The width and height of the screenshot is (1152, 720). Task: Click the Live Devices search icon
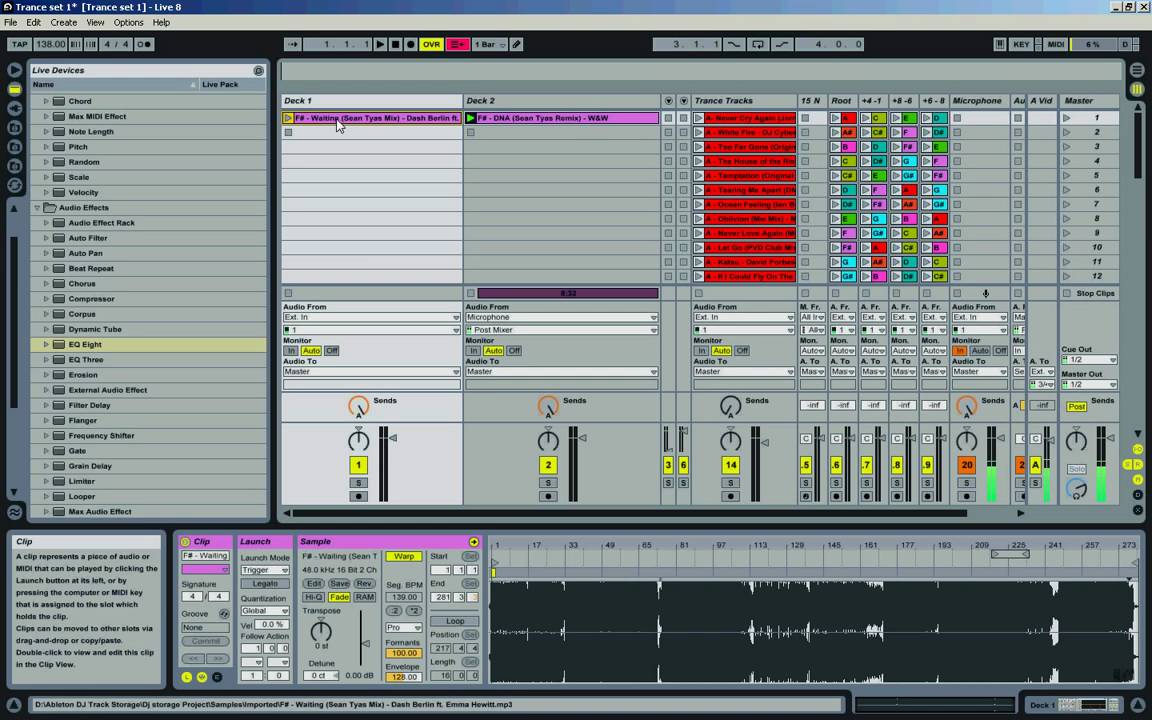click(259, 71)
